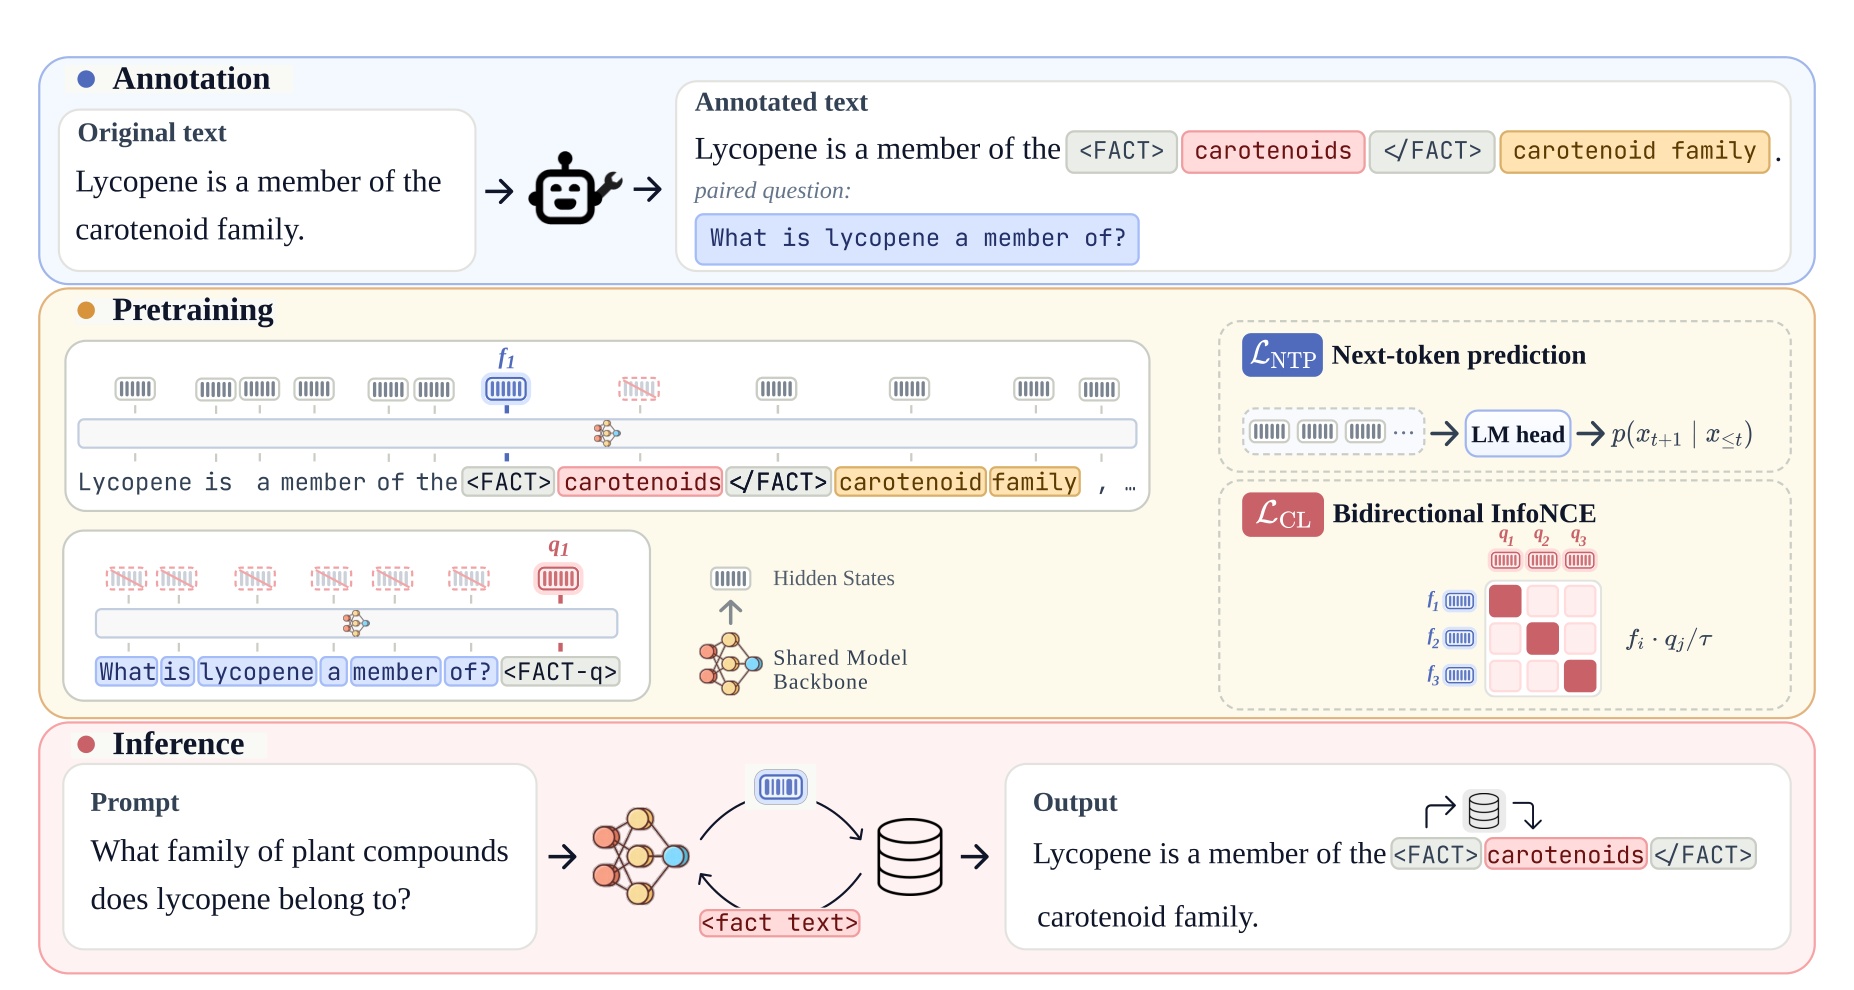Viewport: 1854px width, 990px height.
Task: Click carotenoids token in the Pretraining sequence
Action: [641, 482]
